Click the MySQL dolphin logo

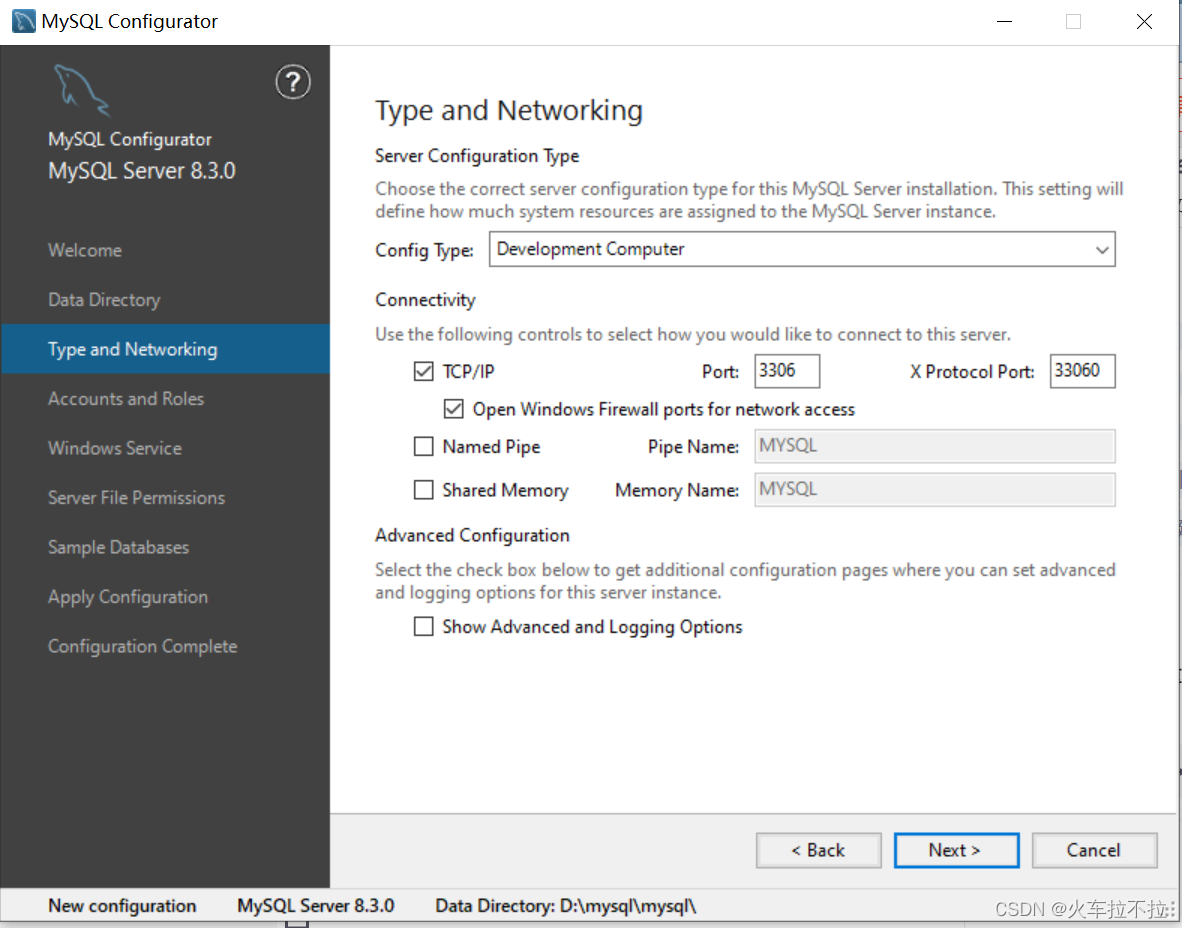point(81,91)
